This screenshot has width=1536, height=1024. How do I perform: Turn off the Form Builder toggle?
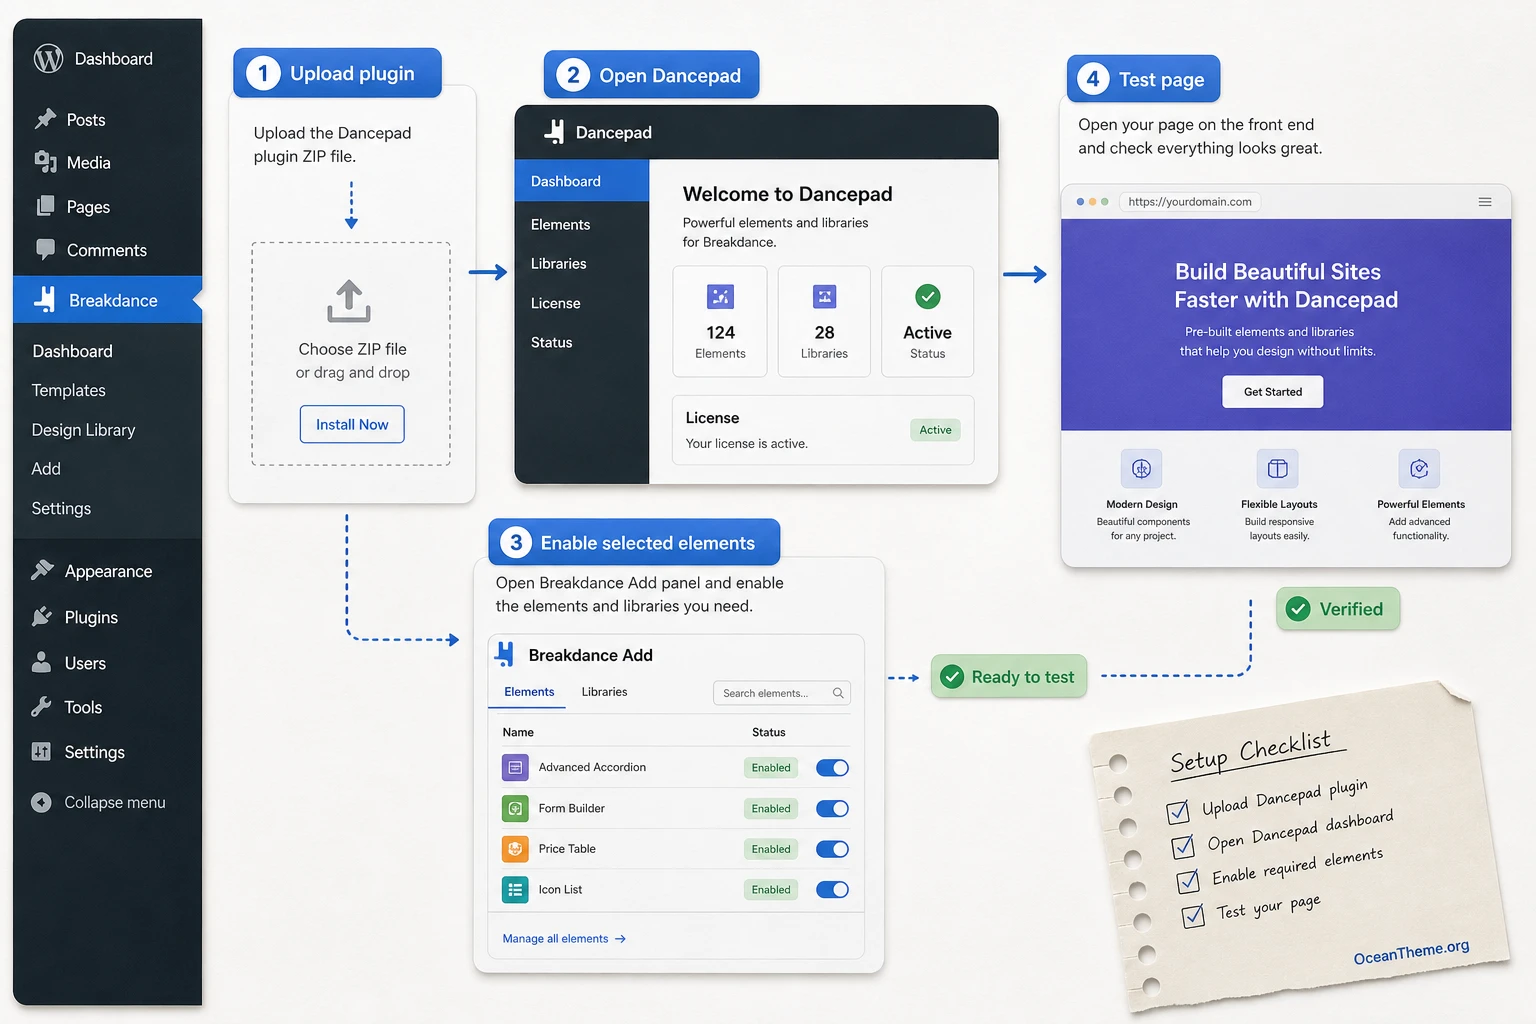[x=832, y=808]
